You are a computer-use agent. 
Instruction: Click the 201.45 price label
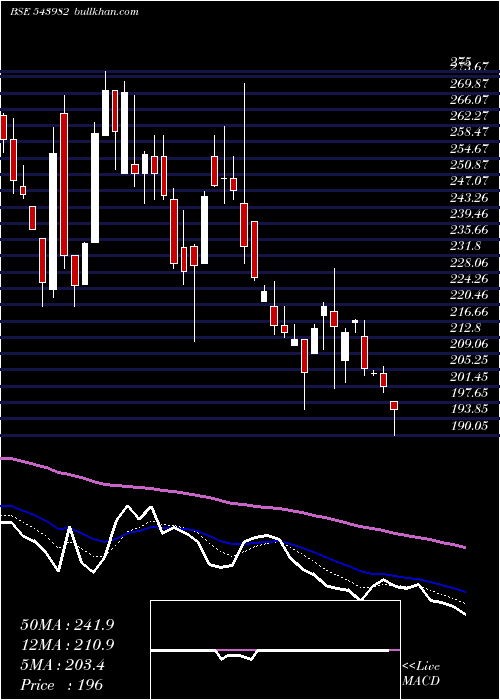(470, 377)
